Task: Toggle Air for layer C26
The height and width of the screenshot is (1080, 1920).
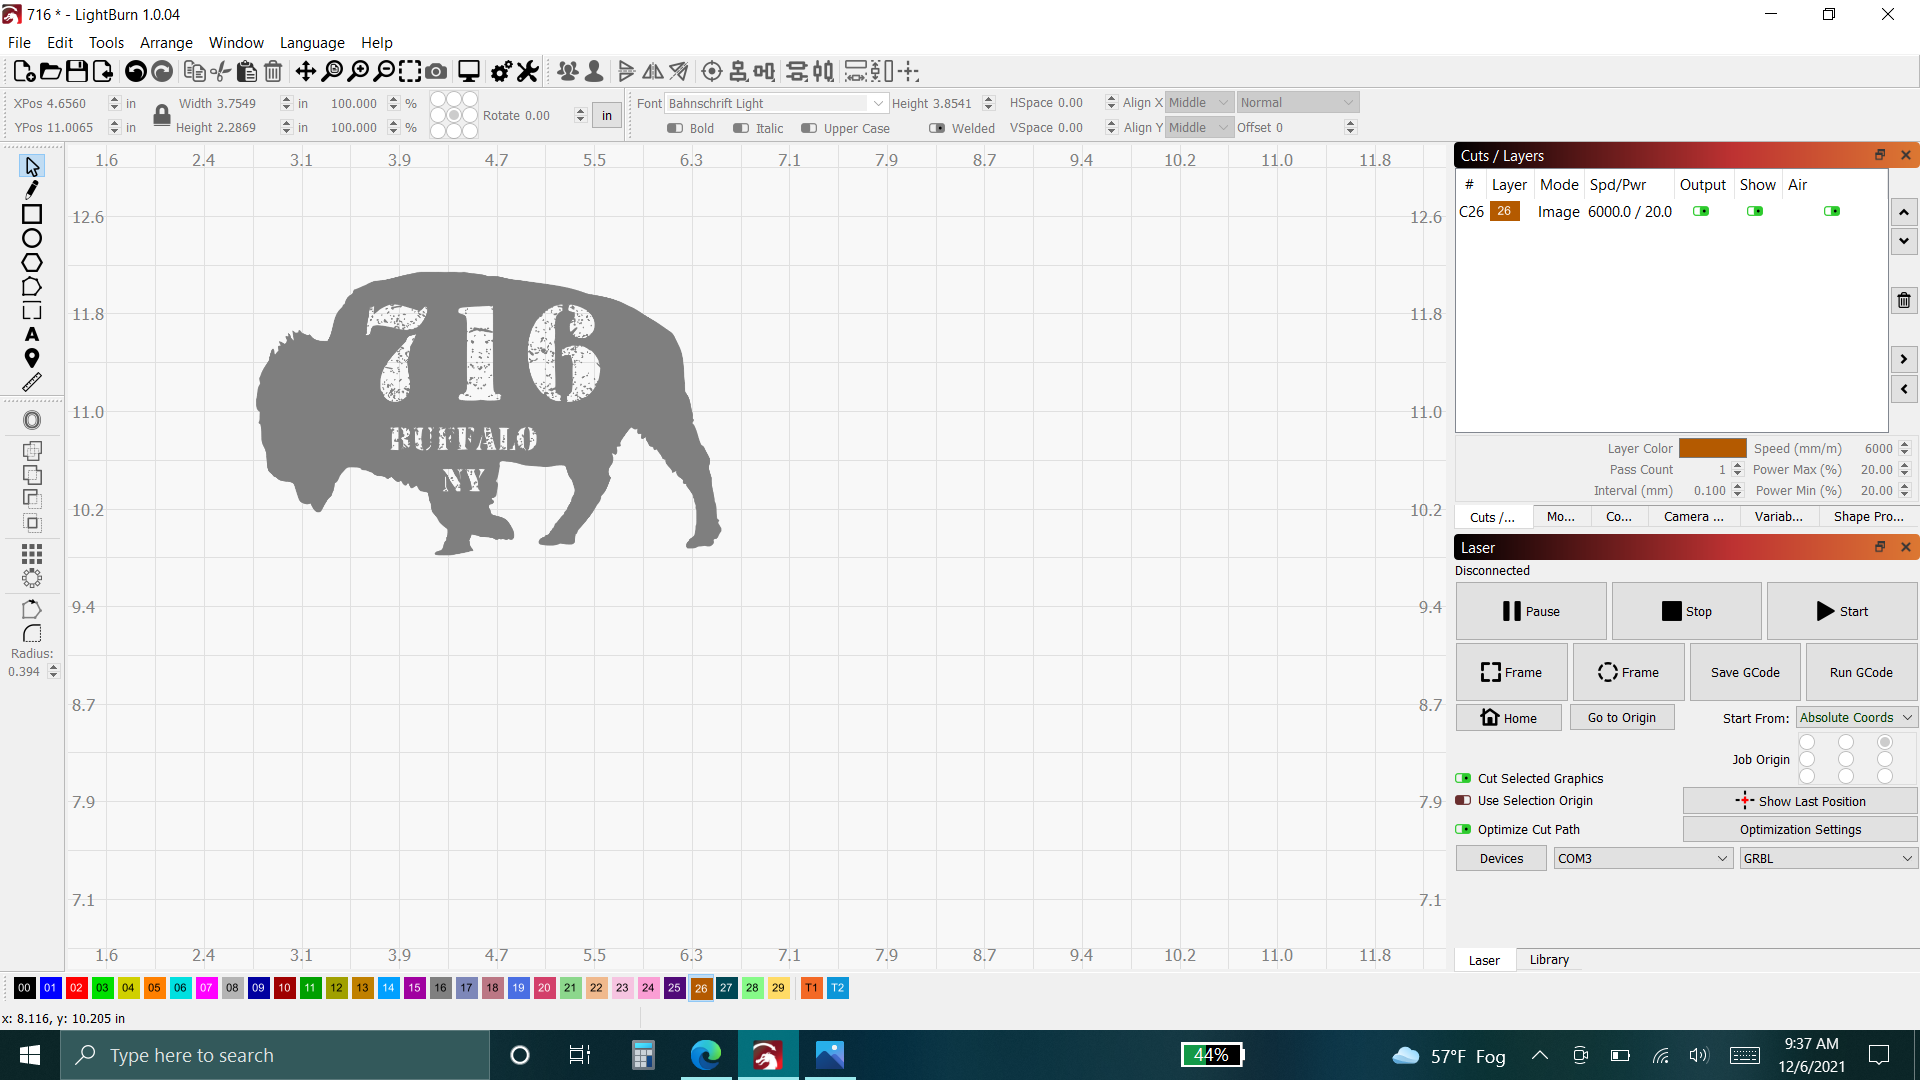Action: (1832, 211)
